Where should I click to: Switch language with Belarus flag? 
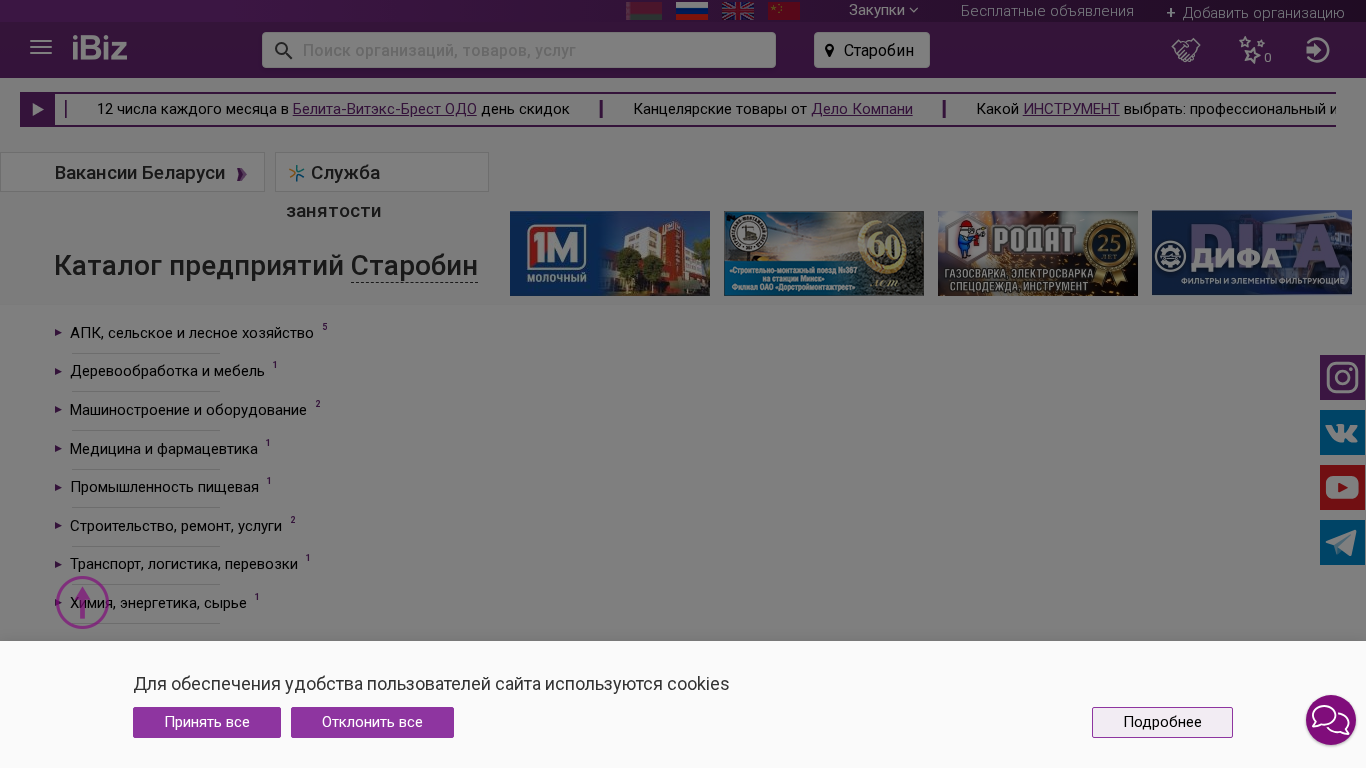644,10
